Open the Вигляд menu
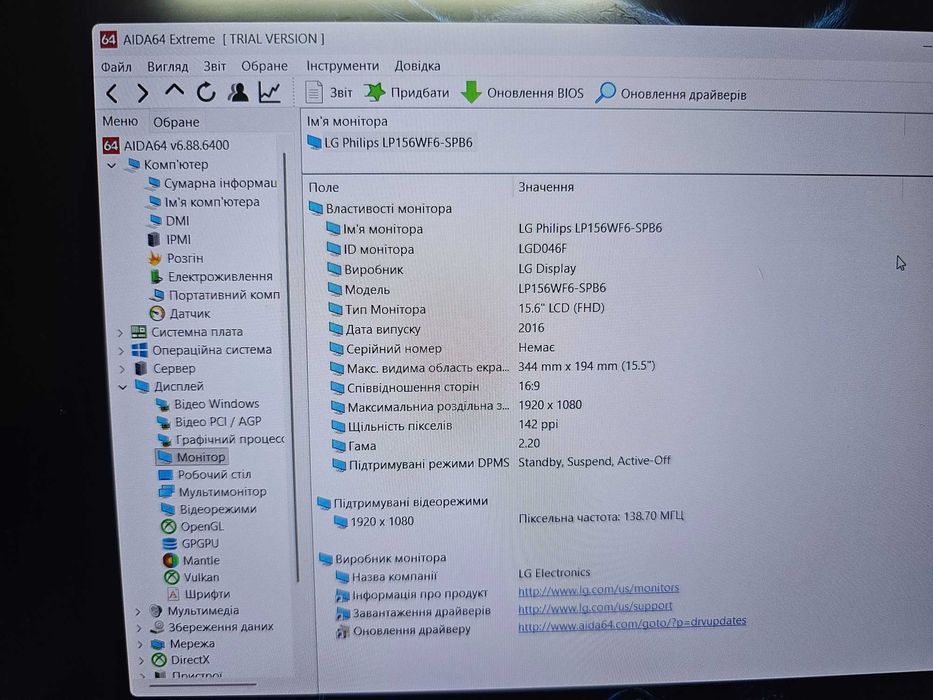This screenshot has height=700, width=933. tap(168, 66)
